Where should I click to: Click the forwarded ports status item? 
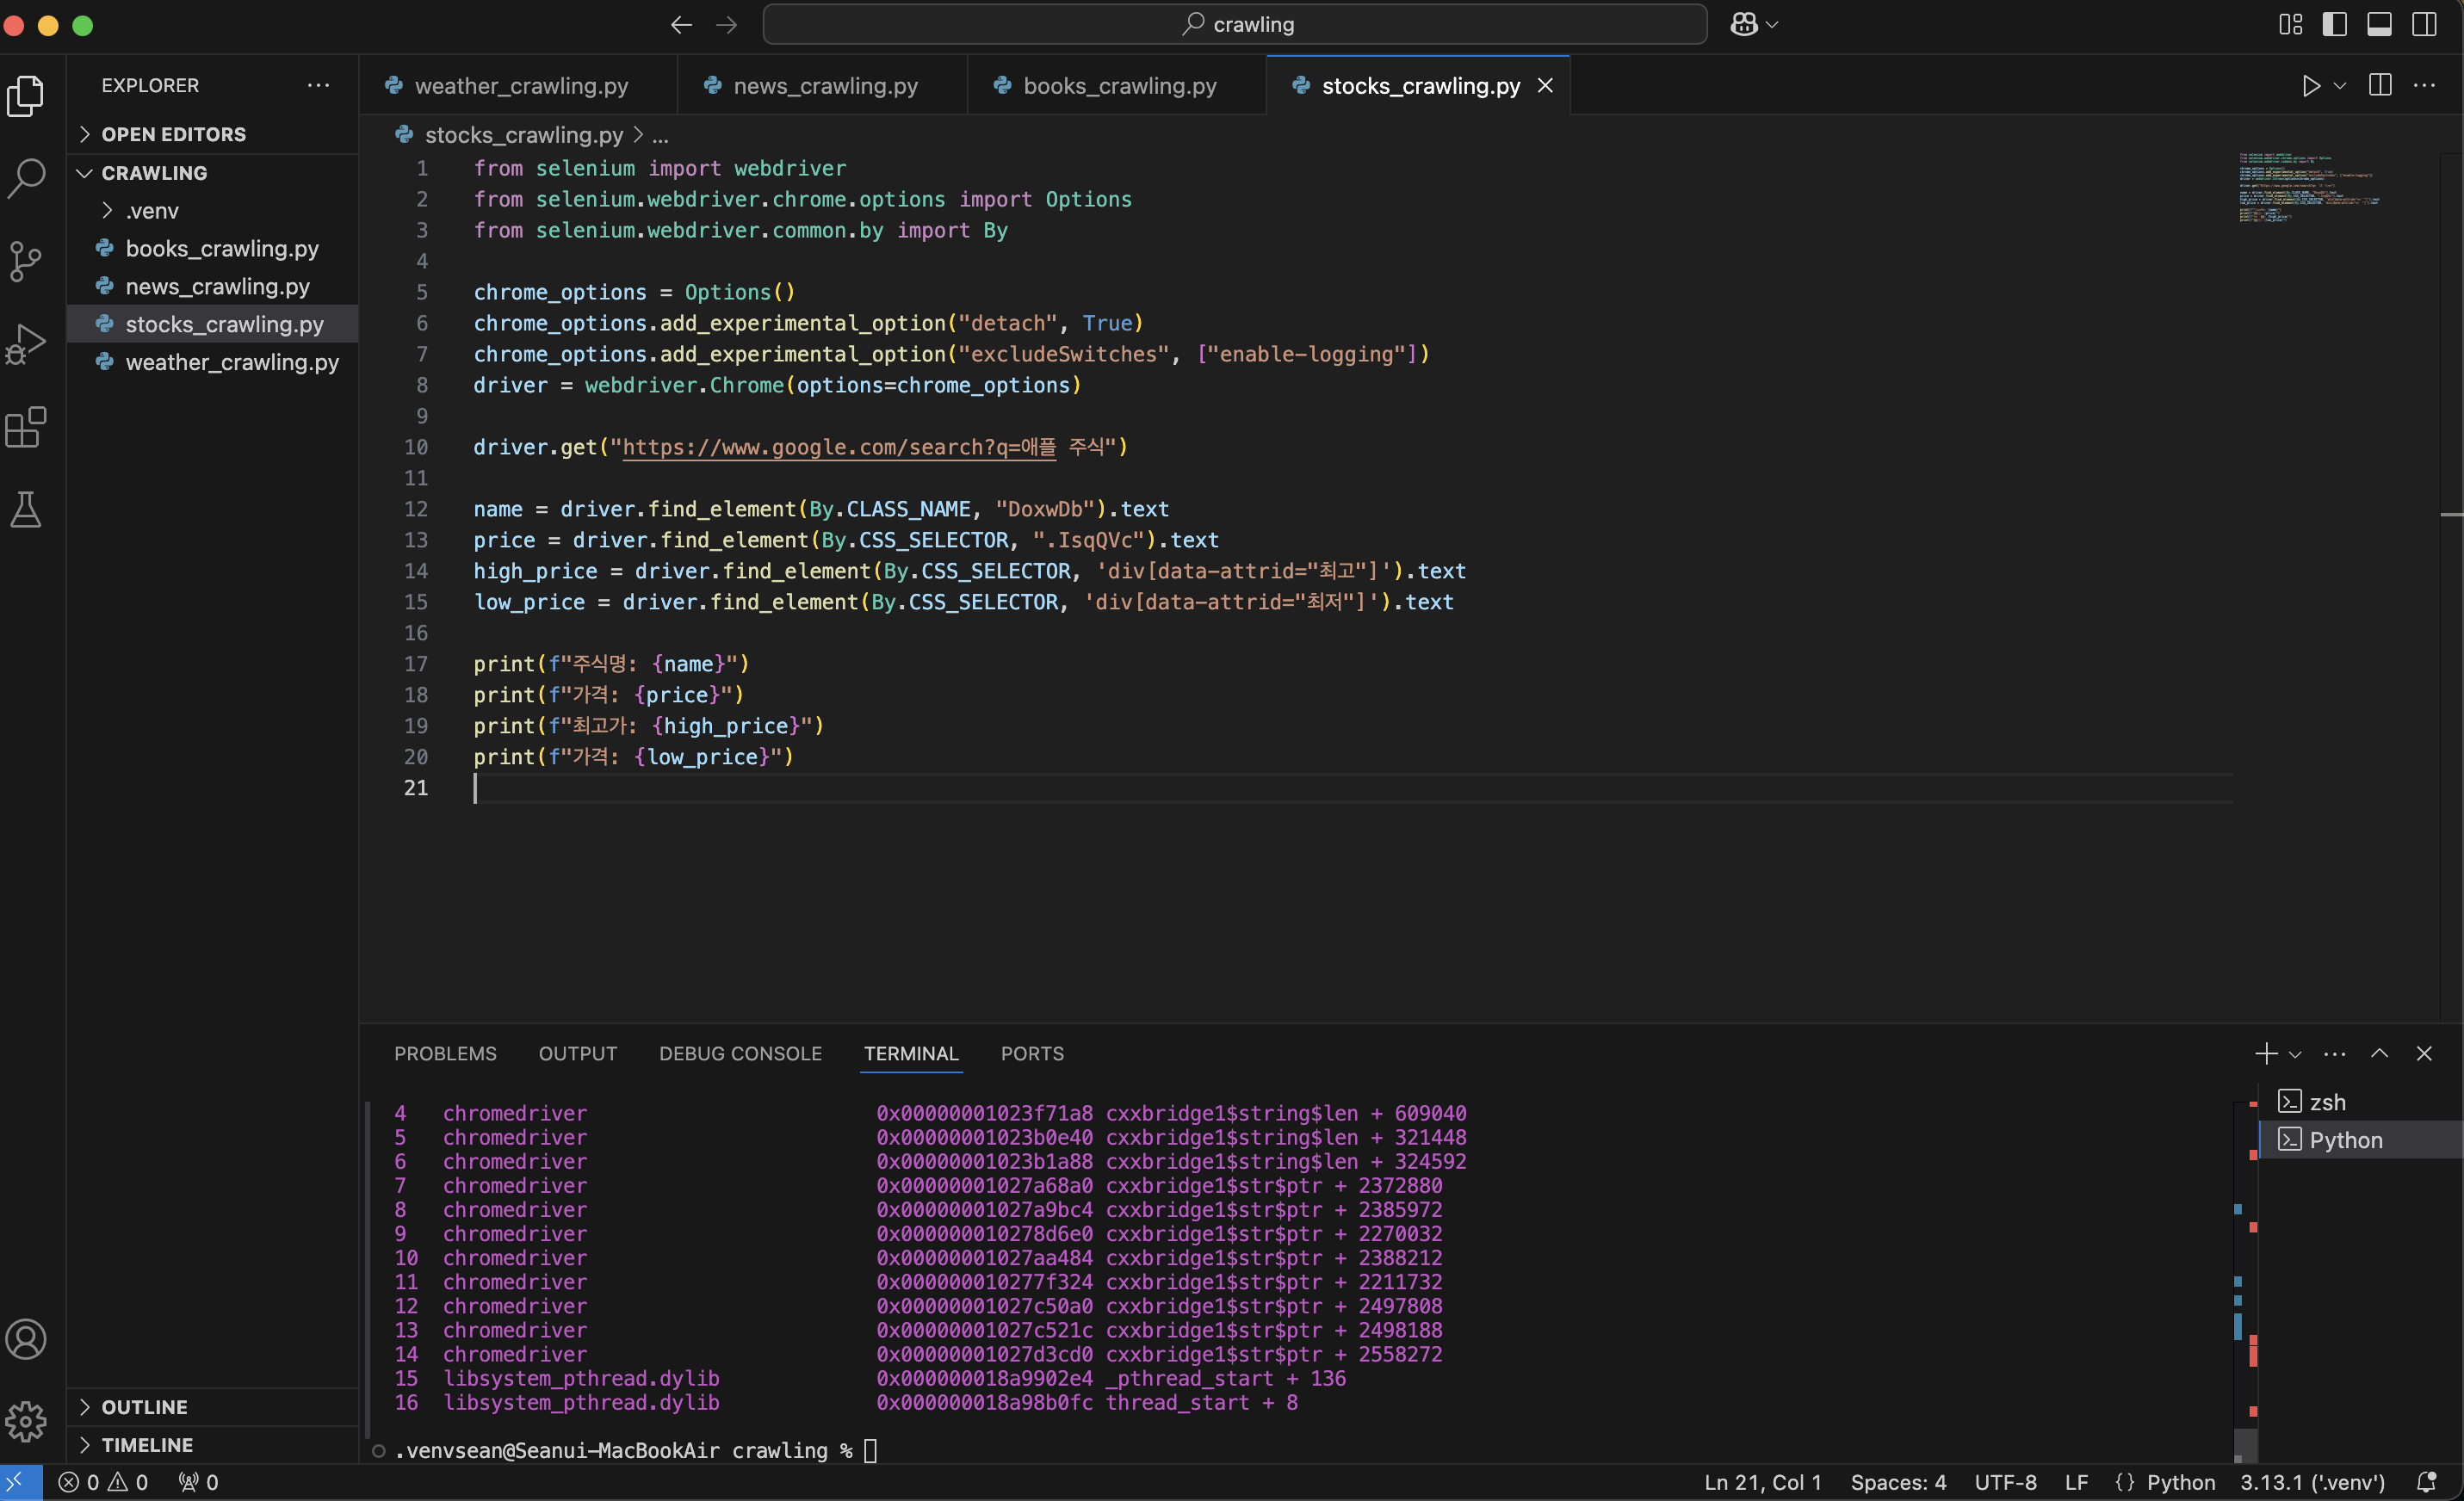(x=198, y=1482)
